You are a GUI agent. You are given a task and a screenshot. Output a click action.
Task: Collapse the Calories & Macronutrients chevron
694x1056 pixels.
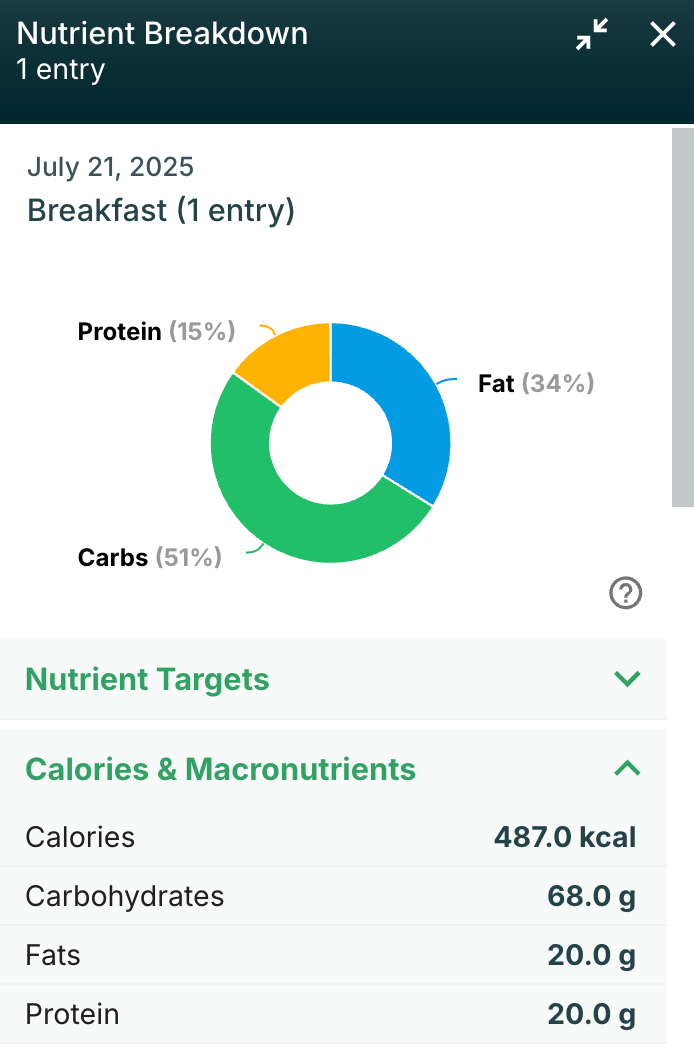(627, 769)
